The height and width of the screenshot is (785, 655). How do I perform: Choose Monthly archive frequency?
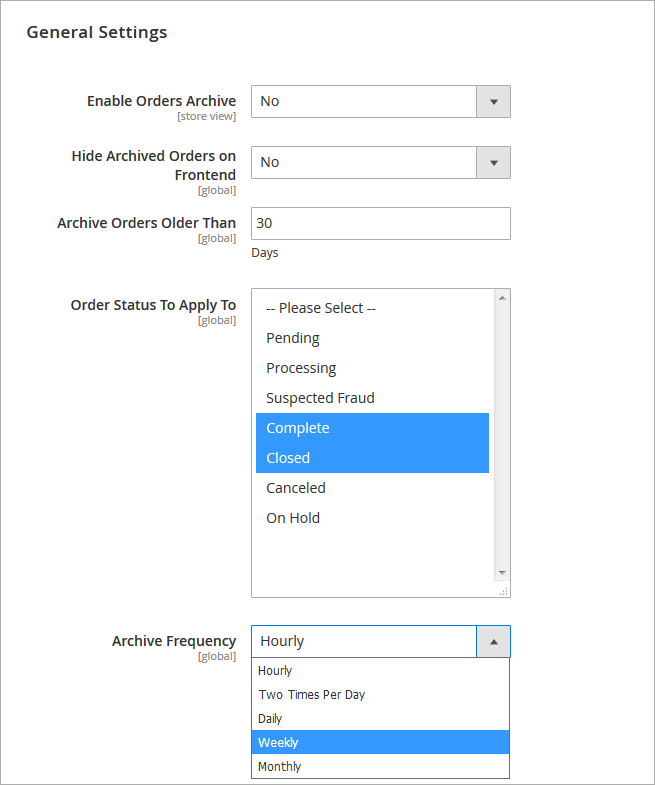pos(279,767)
